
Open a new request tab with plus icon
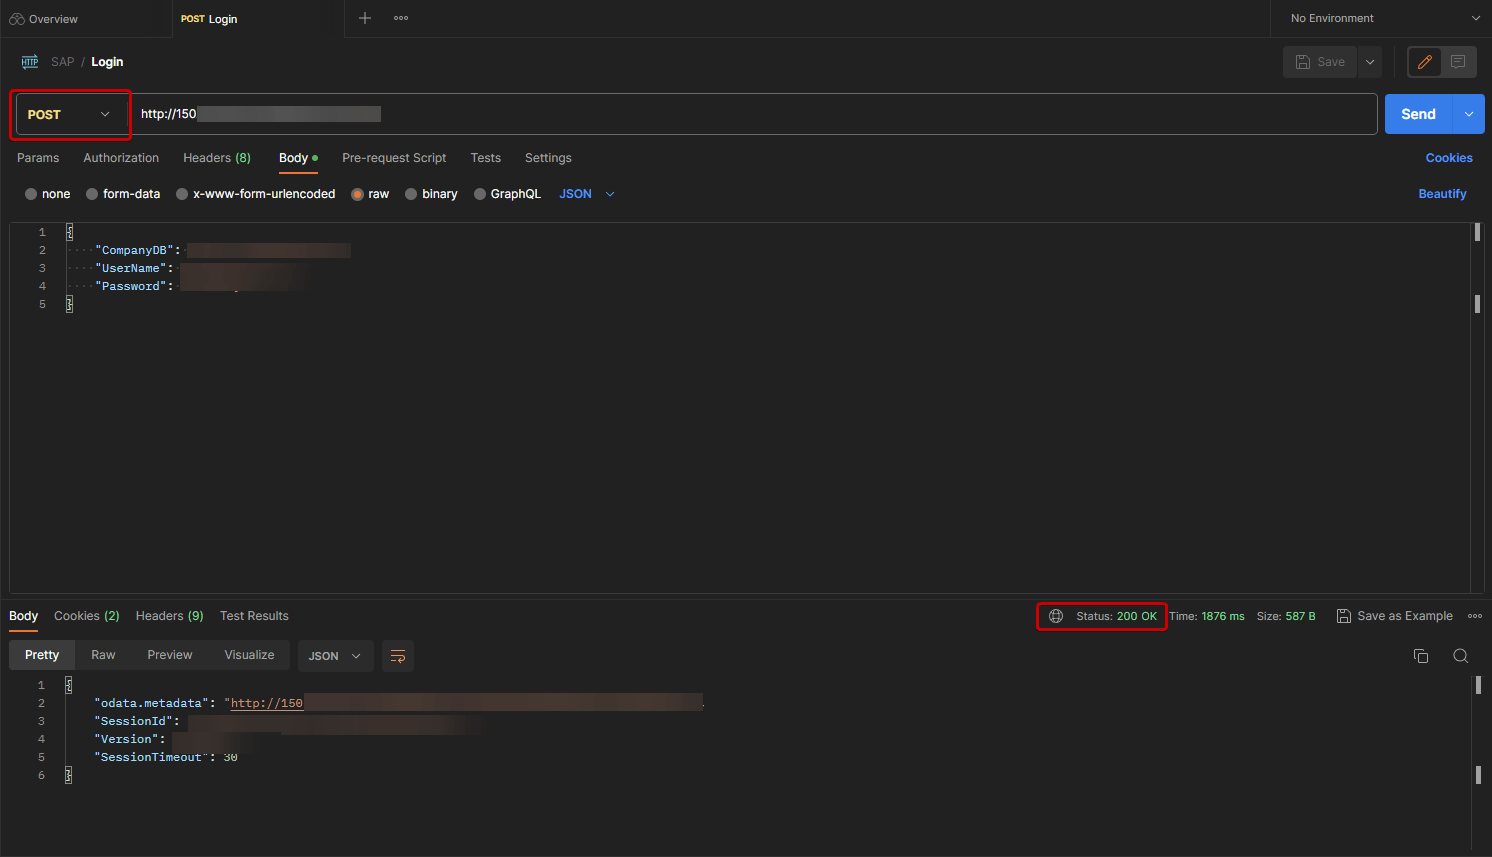364,18
